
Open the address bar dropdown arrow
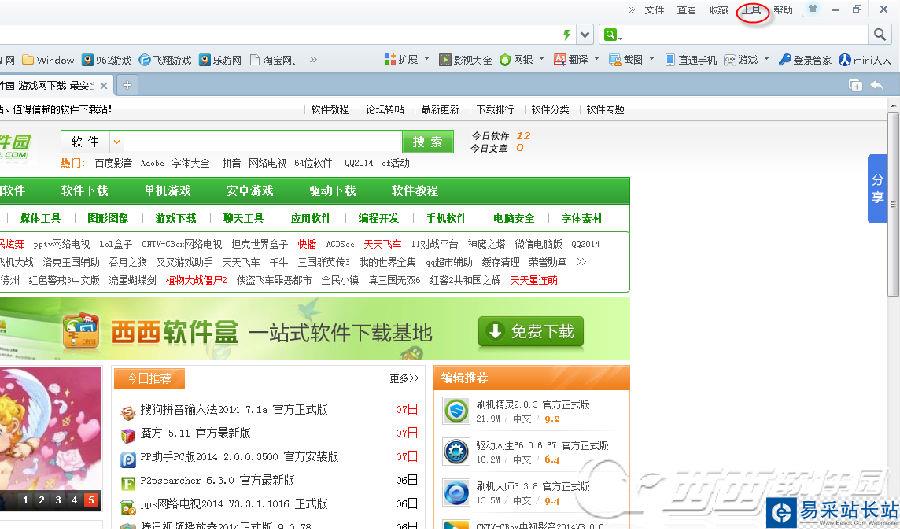[584, 35]
